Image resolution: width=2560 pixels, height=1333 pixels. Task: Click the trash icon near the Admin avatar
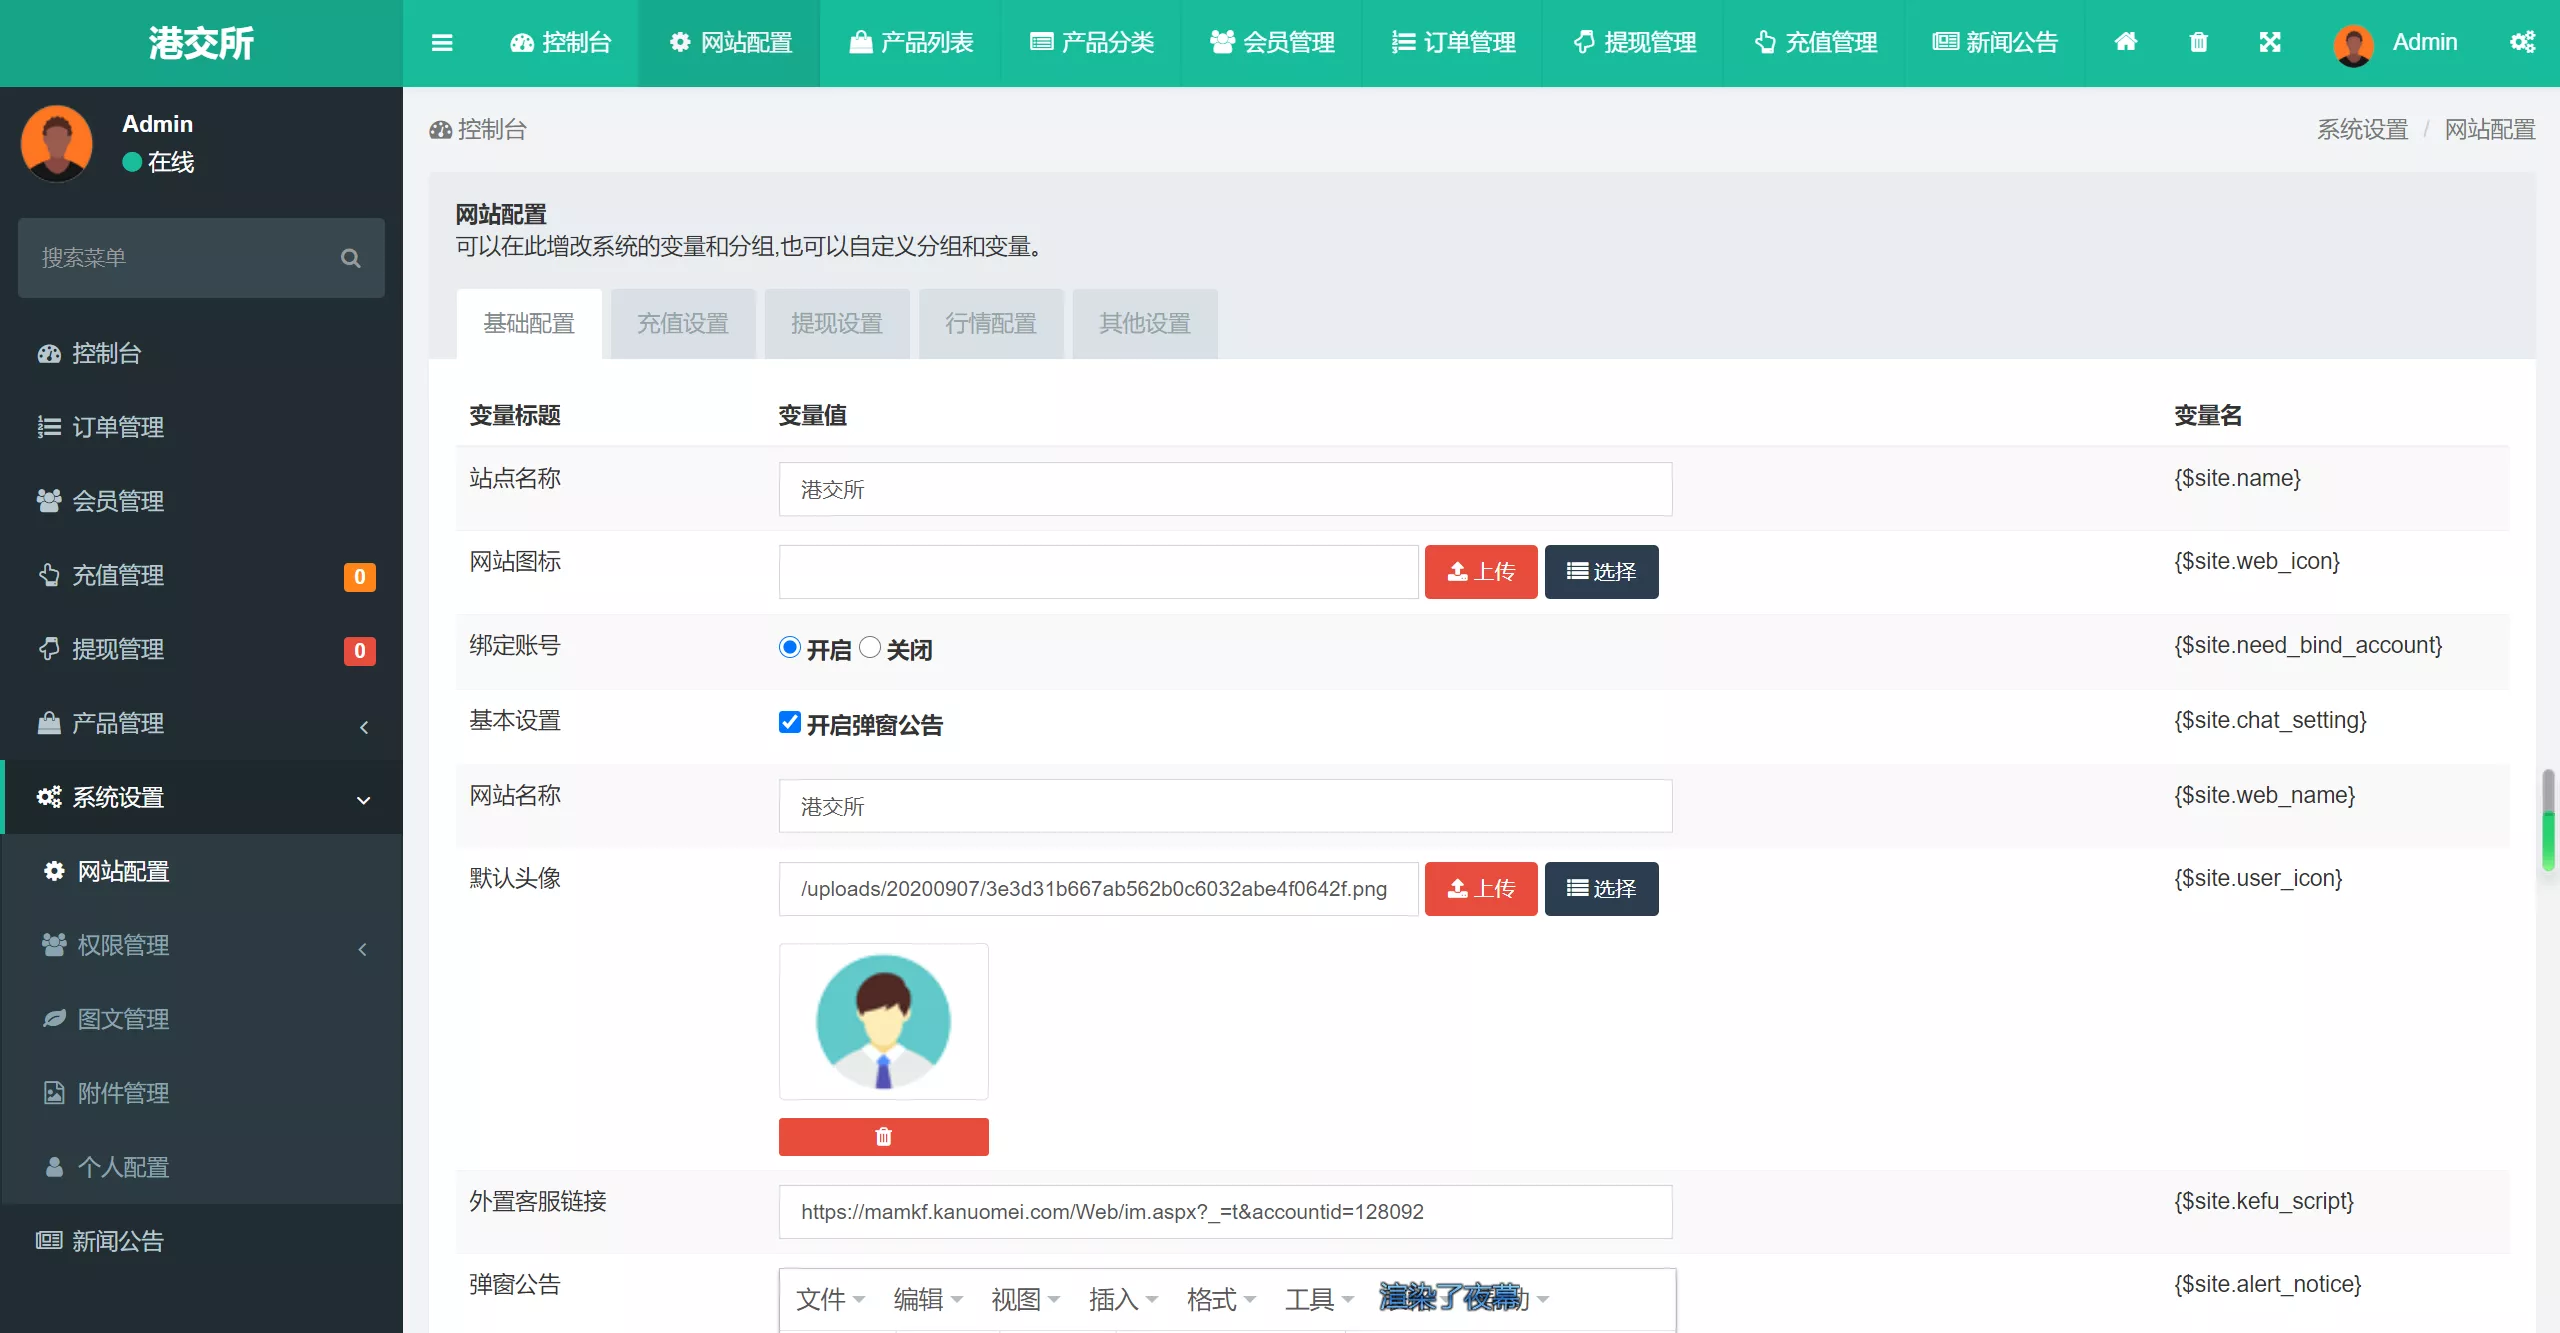(x=2198, y=42)
